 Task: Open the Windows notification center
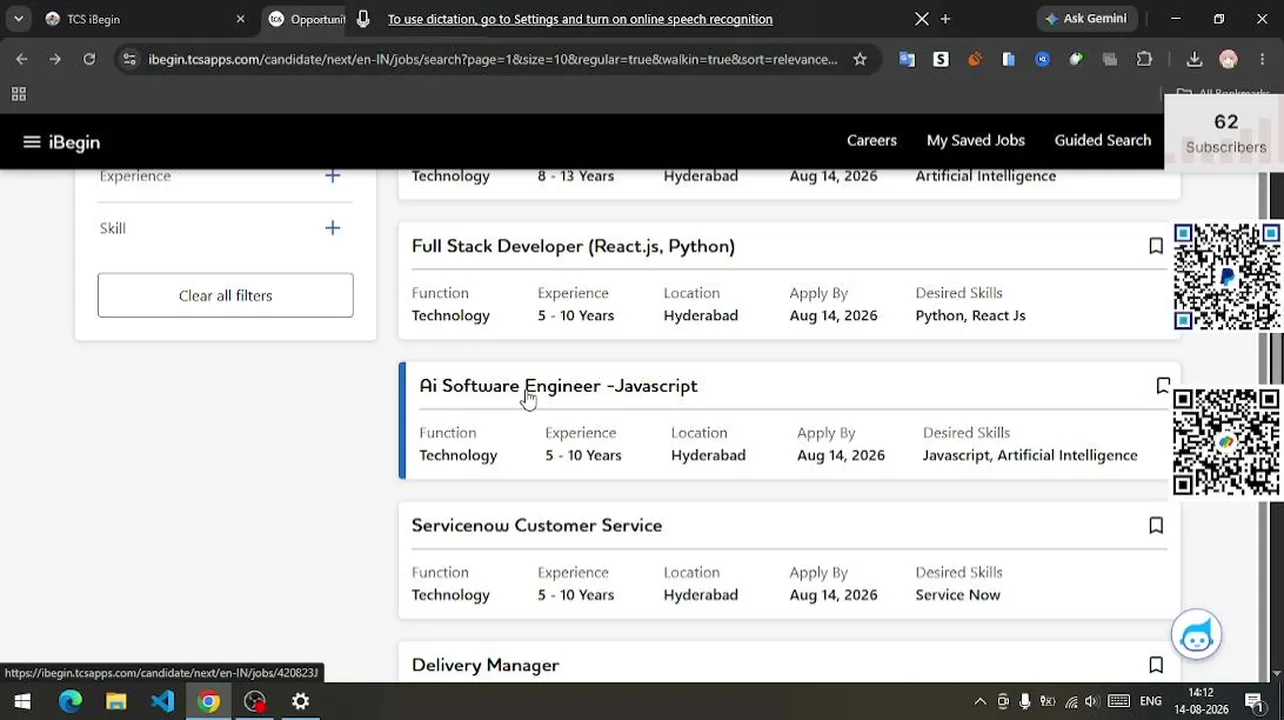tap(1254, 701)
